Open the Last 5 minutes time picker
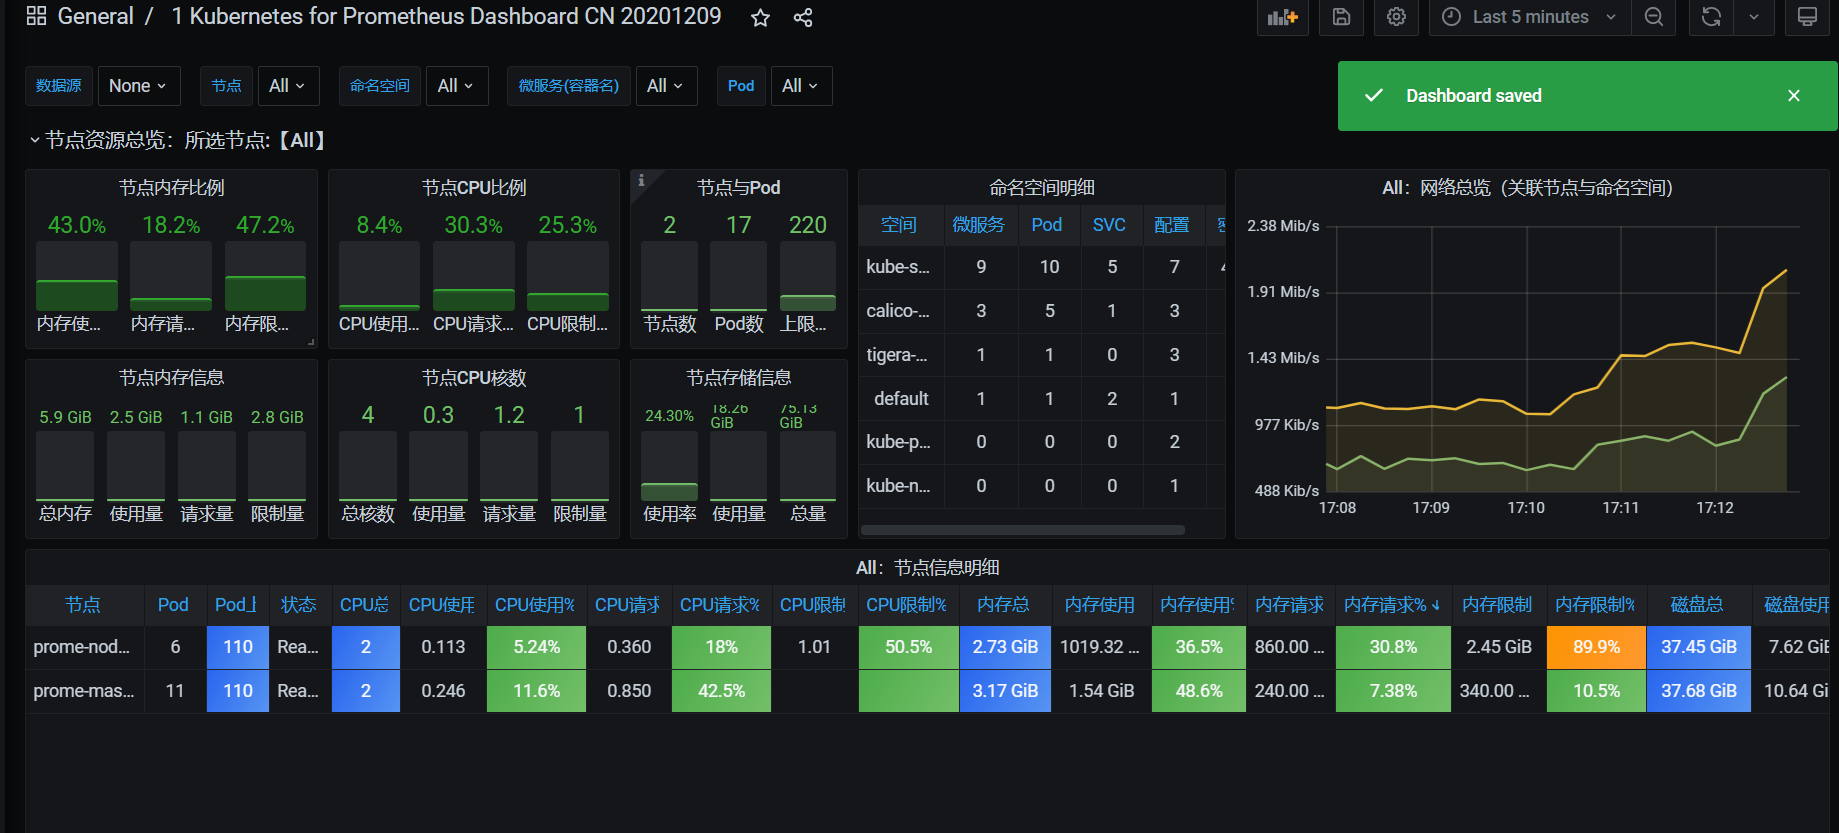The height and width of the screenshot is (833, 1839). coord(1530,17)
